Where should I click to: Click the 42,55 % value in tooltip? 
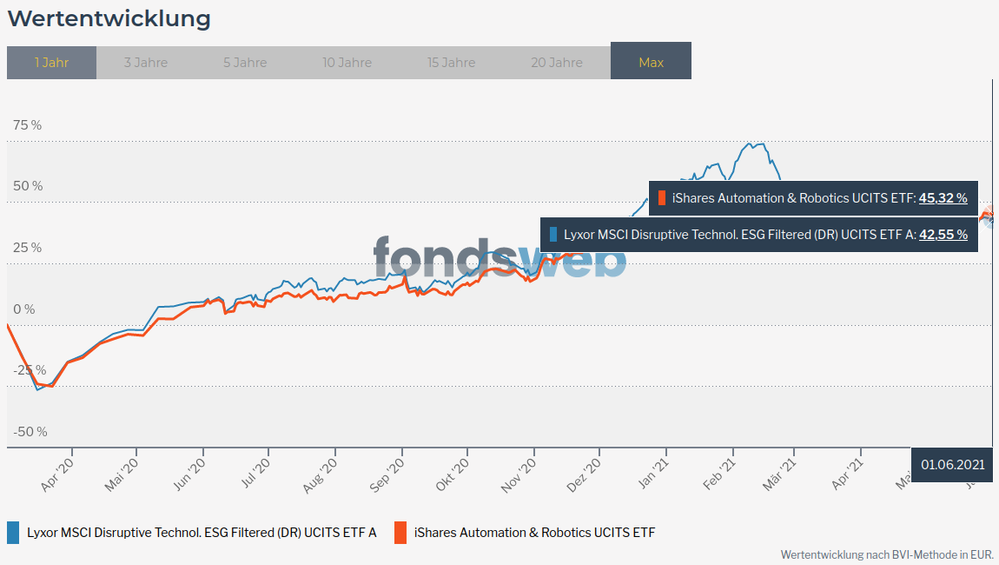click(x=943, y=235)
